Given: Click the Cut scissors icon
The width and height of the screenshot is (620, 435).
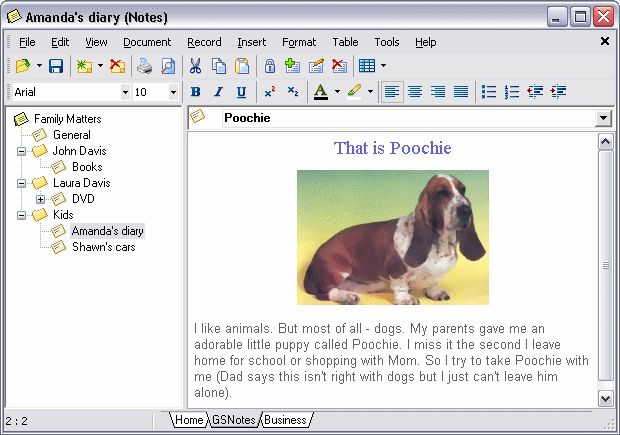Looking at the screenshot, I should coord(195,66).
